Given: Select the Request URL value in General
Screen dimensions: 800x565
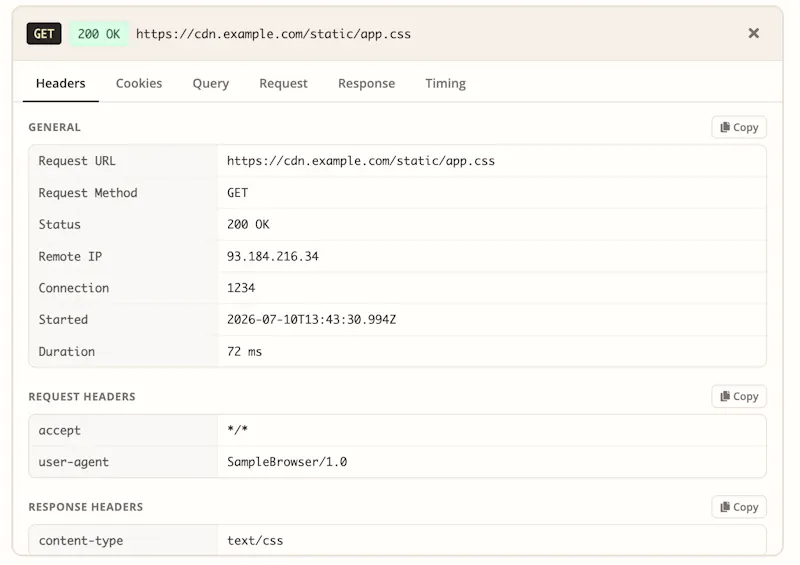Looking at the screenshot, I should pyautogui.click(x=361, y=161).
